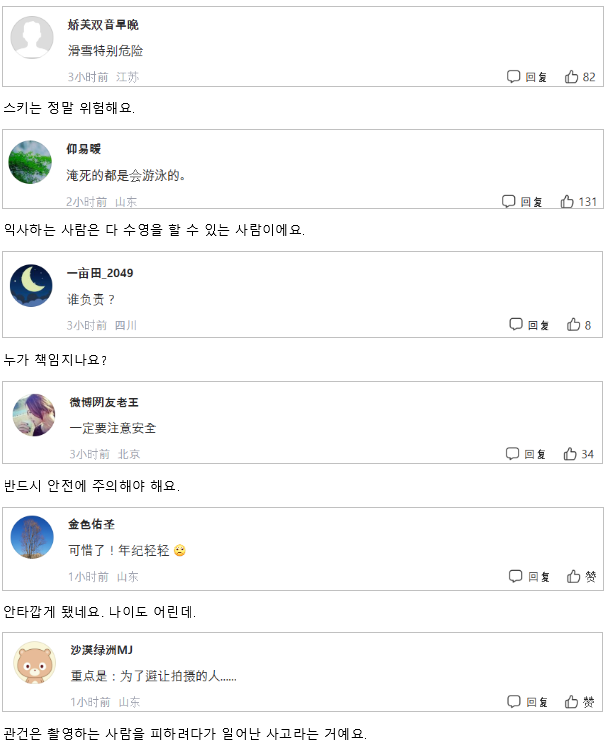The width and height of the screenshot is (609, 745).
Task: Like the comment by 微博网友老王
Action: tap(578, 454)
